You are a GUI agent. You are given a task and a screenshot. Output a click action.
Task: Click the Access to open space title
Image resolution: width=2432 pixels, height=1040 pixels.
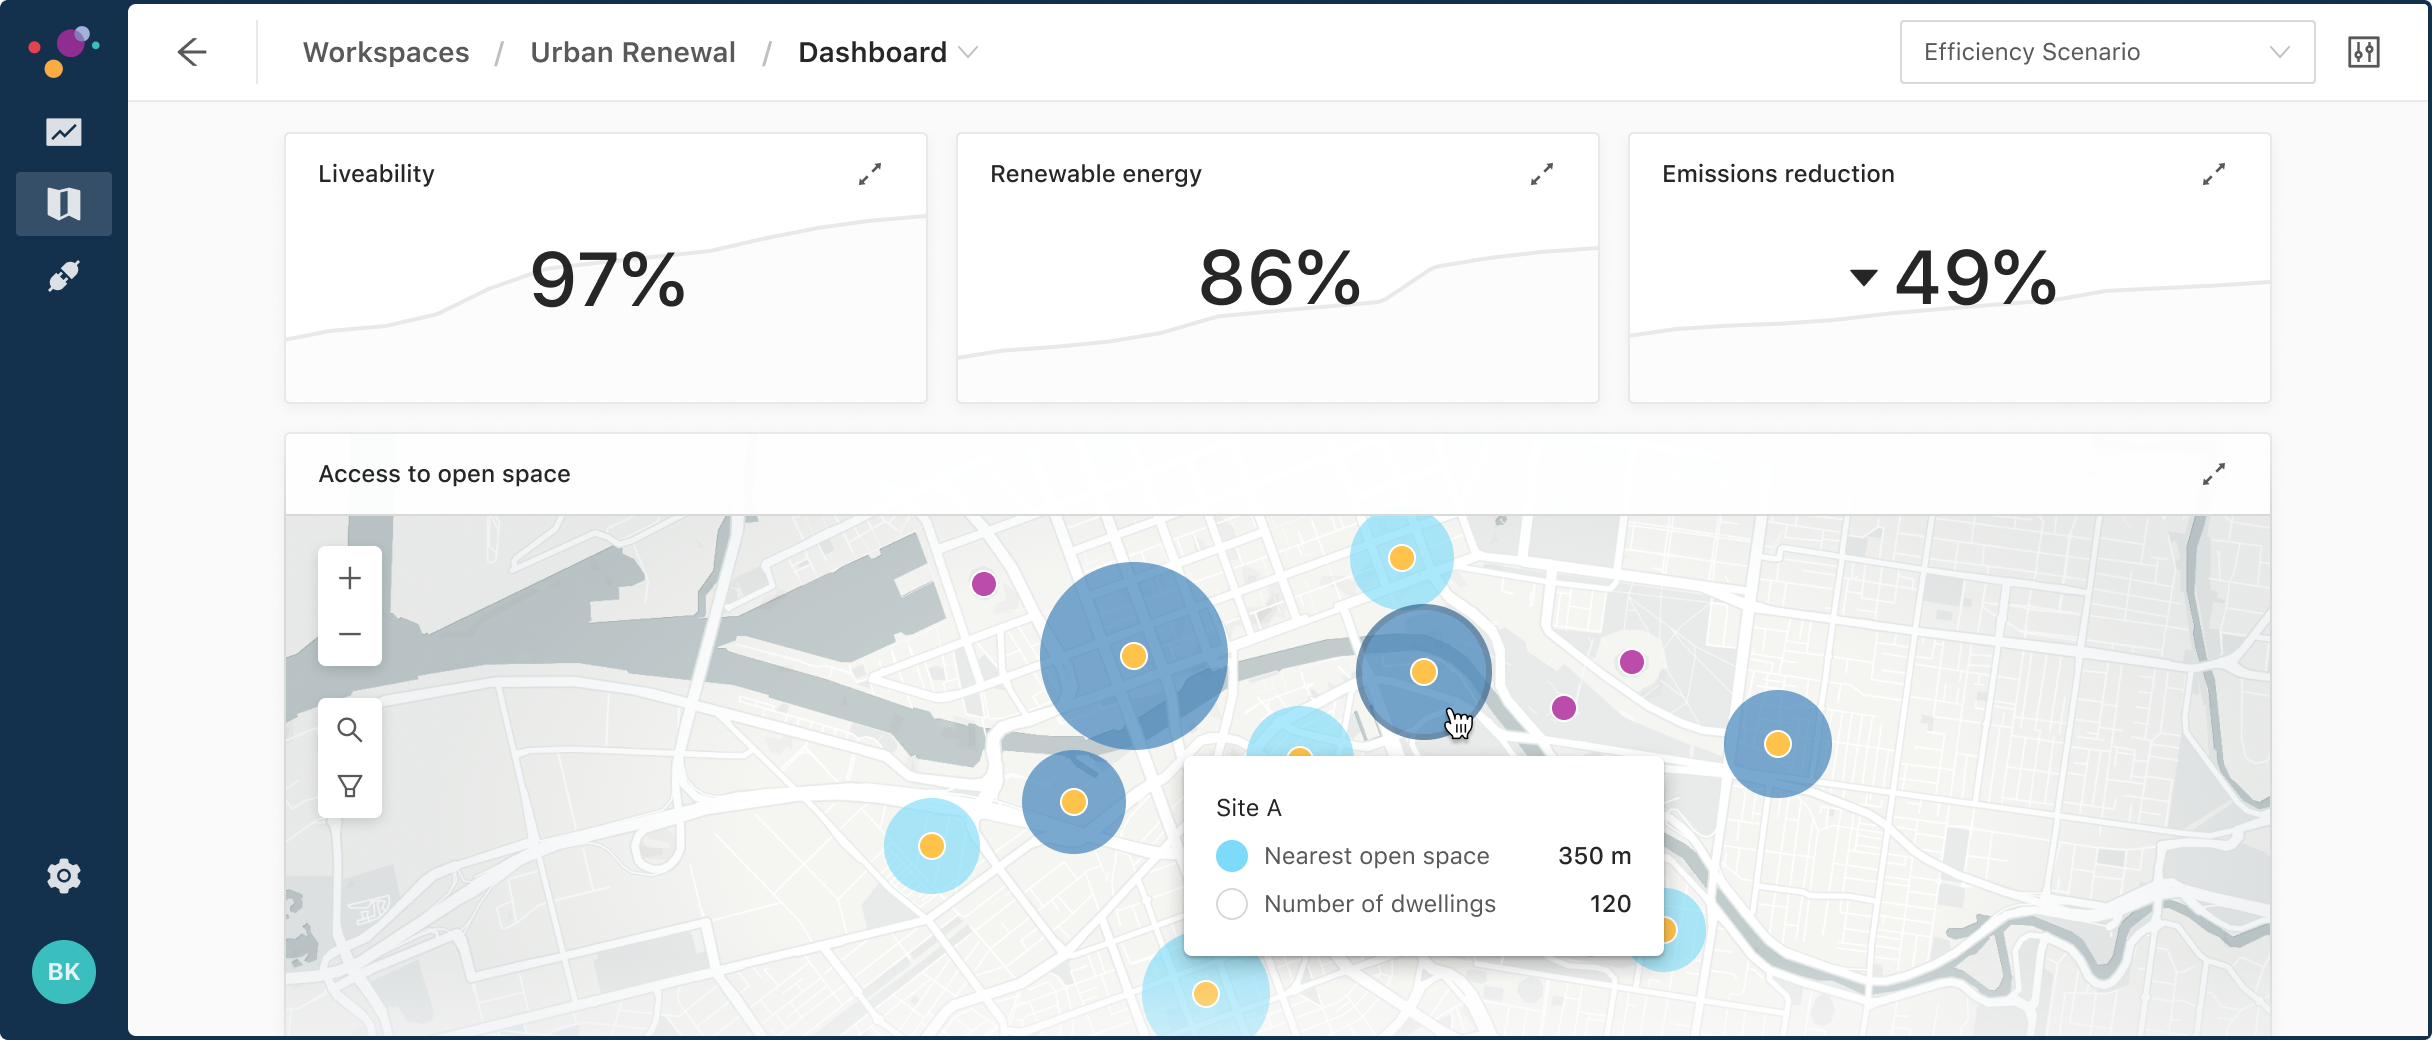[x=444, y=474]
